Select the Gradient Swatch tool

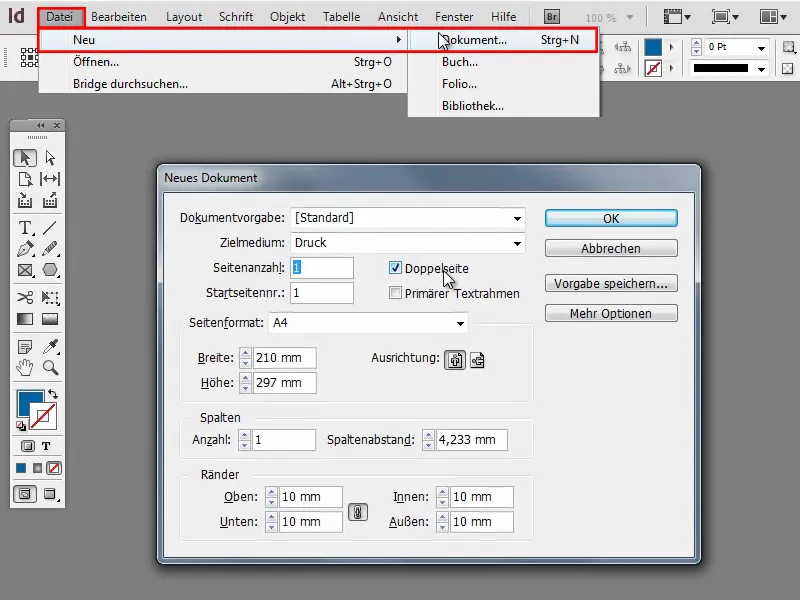(24, 319)
